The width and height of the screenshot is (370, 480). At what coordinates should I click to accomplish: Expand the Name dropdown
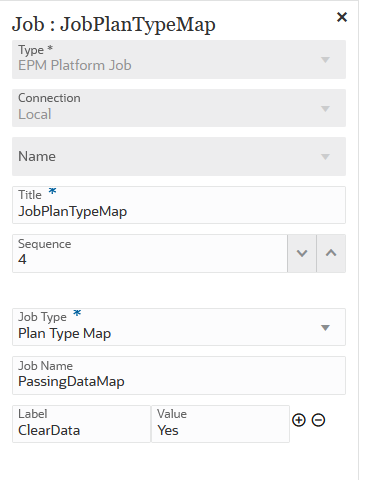(325, 157)
